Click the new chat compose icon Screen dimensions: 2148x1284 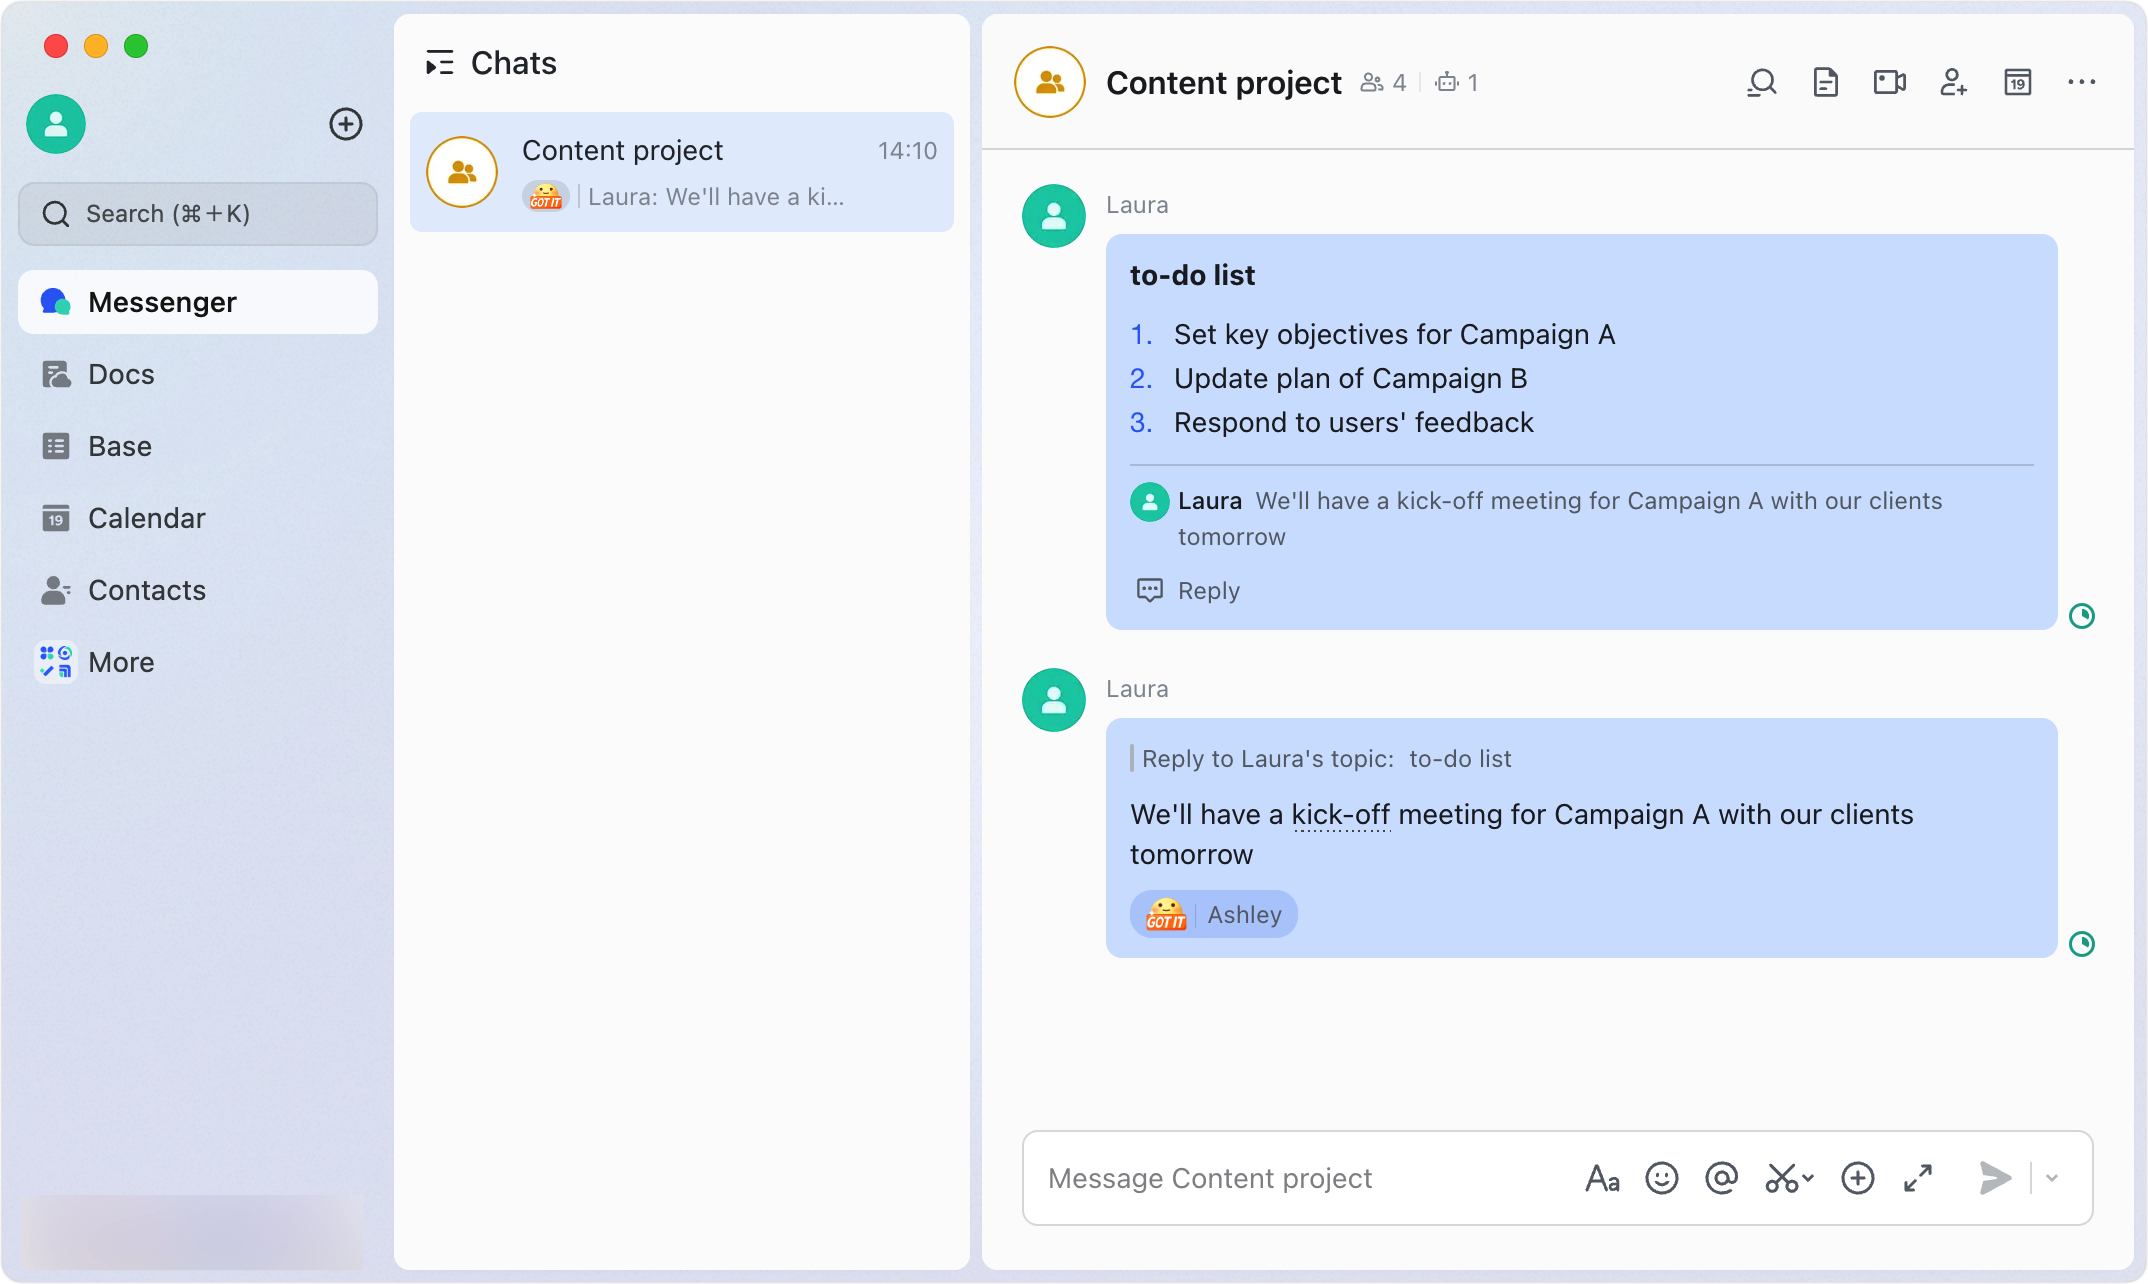pyautogui.click(x=347, y=122)
